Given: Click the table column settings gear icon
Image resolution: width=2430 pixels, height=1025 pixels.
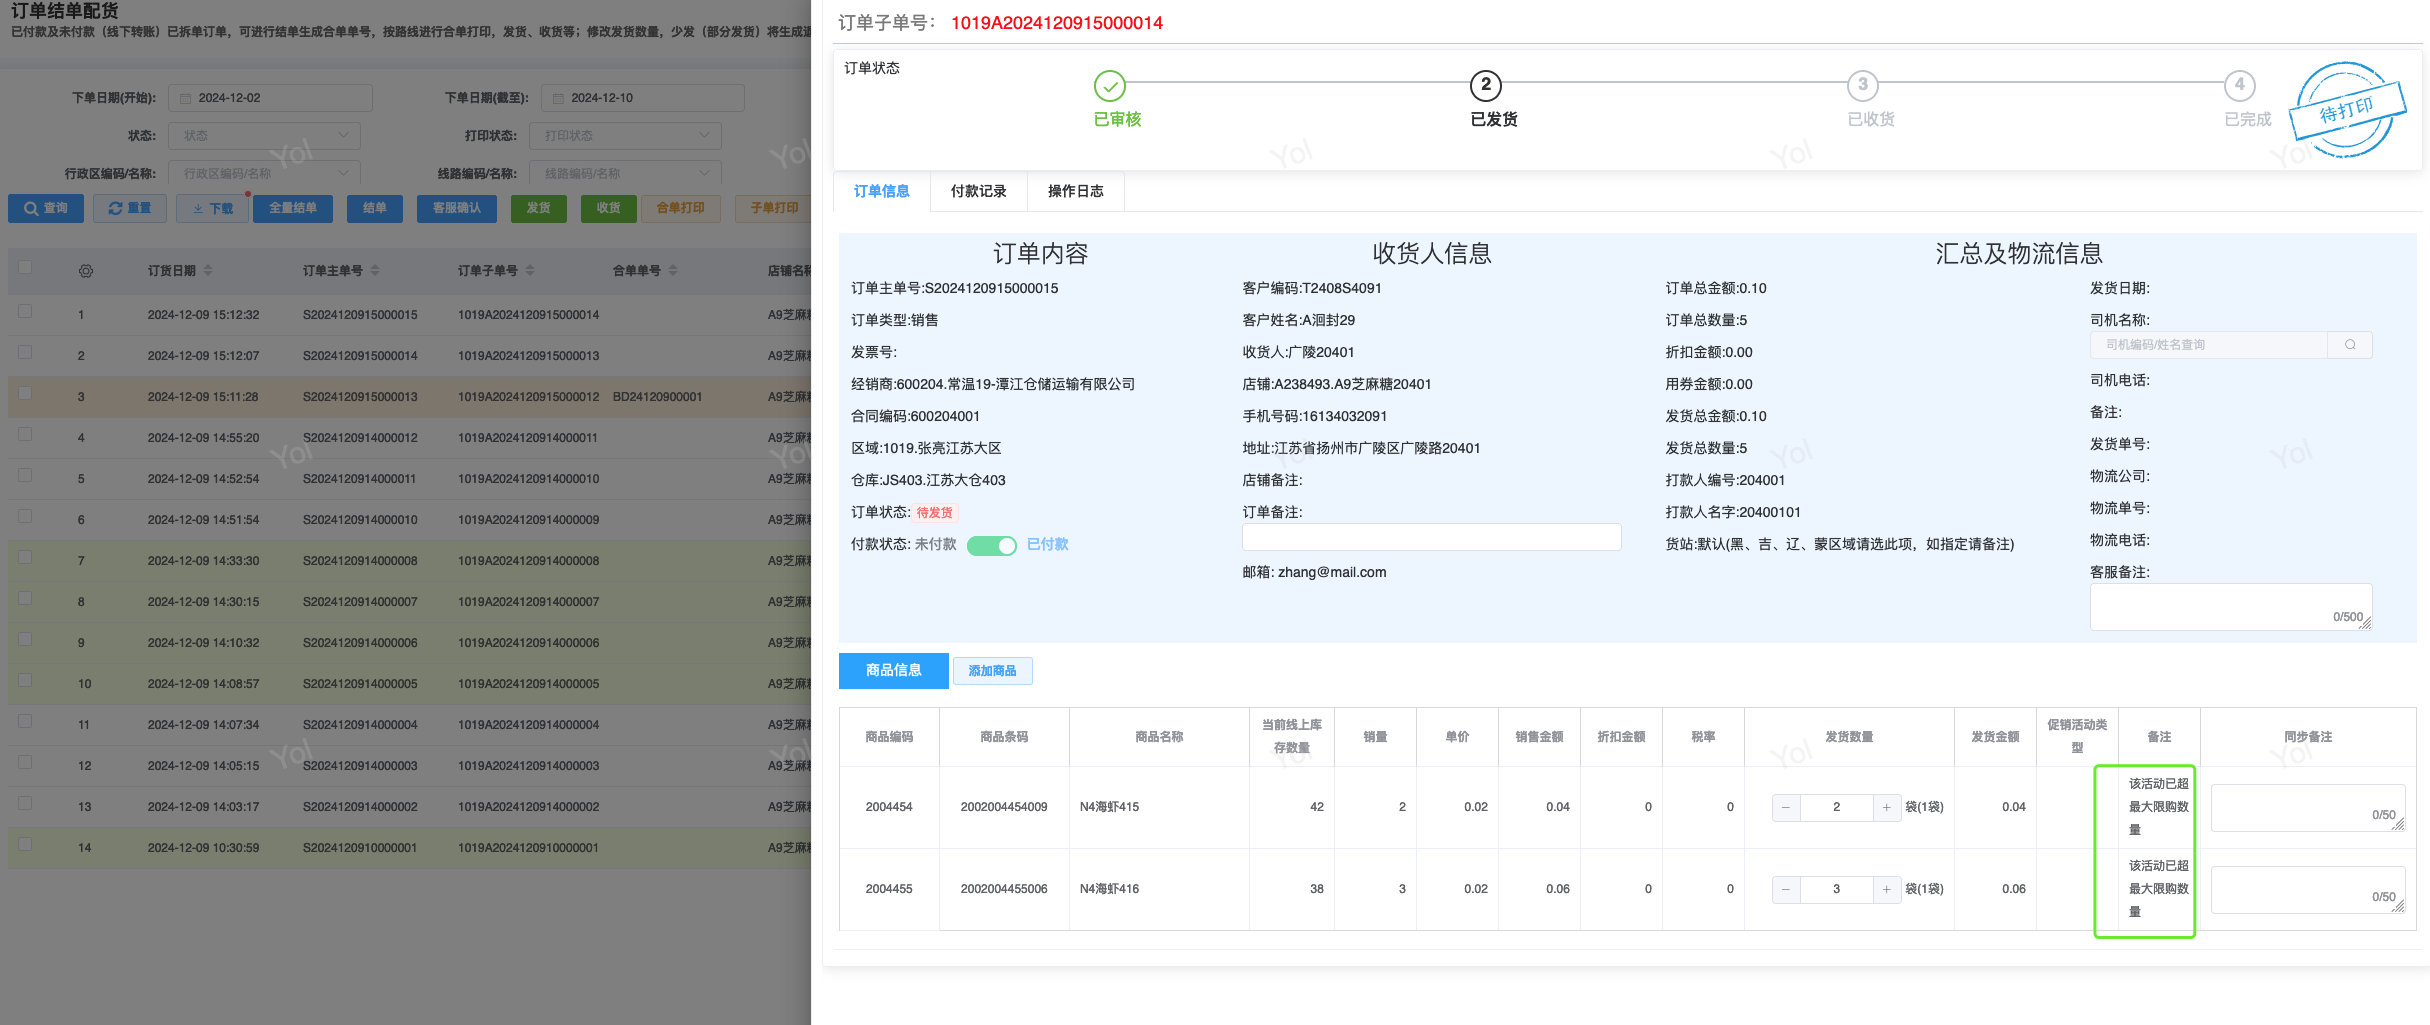Looking at the screenshot, I should click(86, 271).
